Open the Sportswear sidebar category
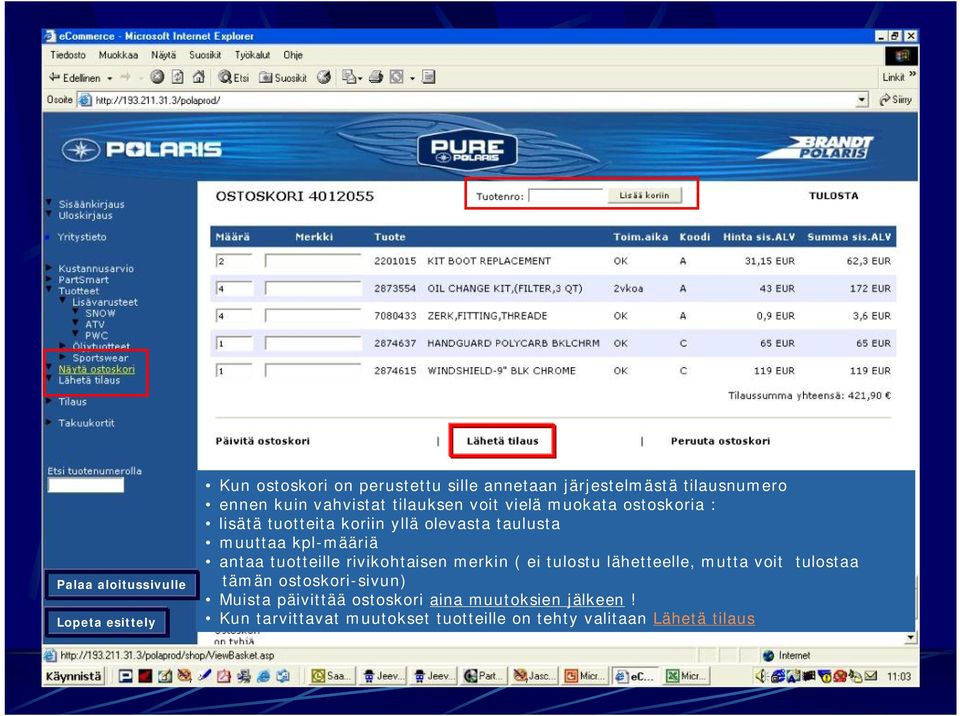Screen dimensions: 960x716 pos(100,358)
